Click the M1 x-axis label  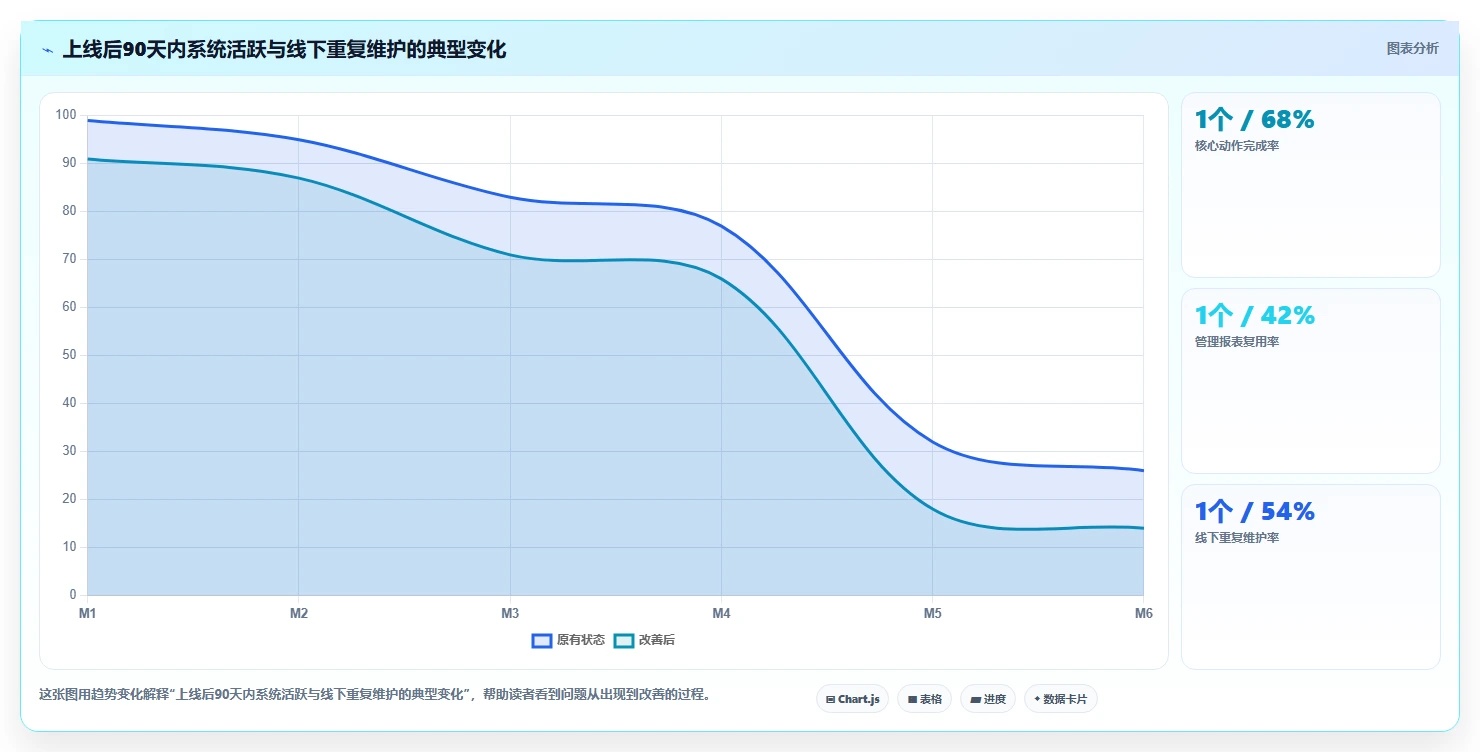pos(87,613)
